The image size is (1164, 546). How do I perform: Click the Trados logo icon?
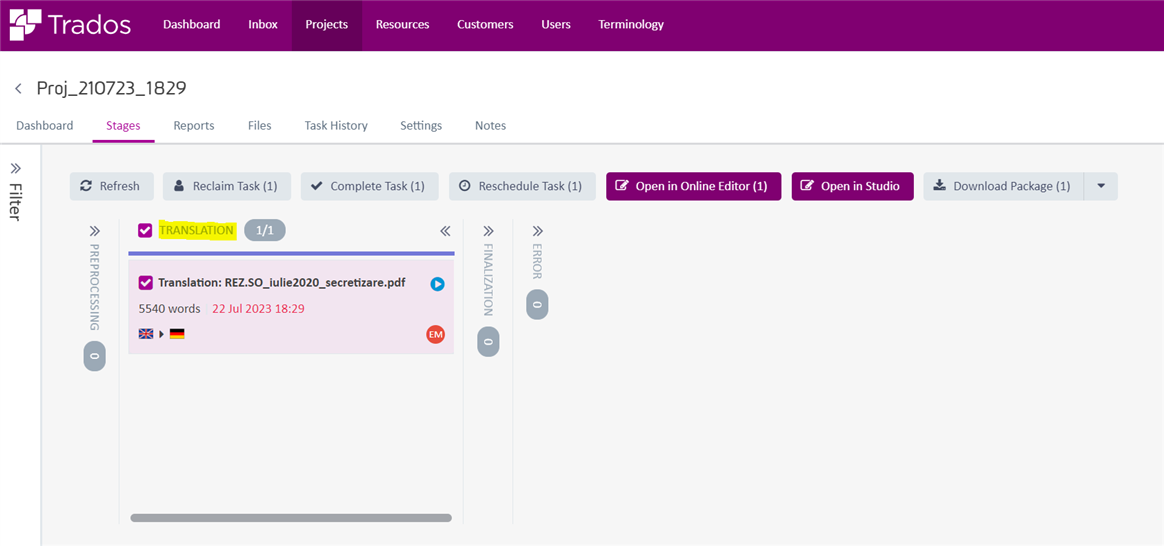(x=25, y=24)
